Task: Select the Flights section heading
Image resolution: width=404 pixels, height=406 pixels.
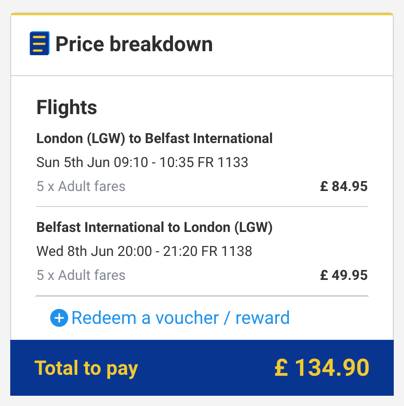Action: point(67,107)
